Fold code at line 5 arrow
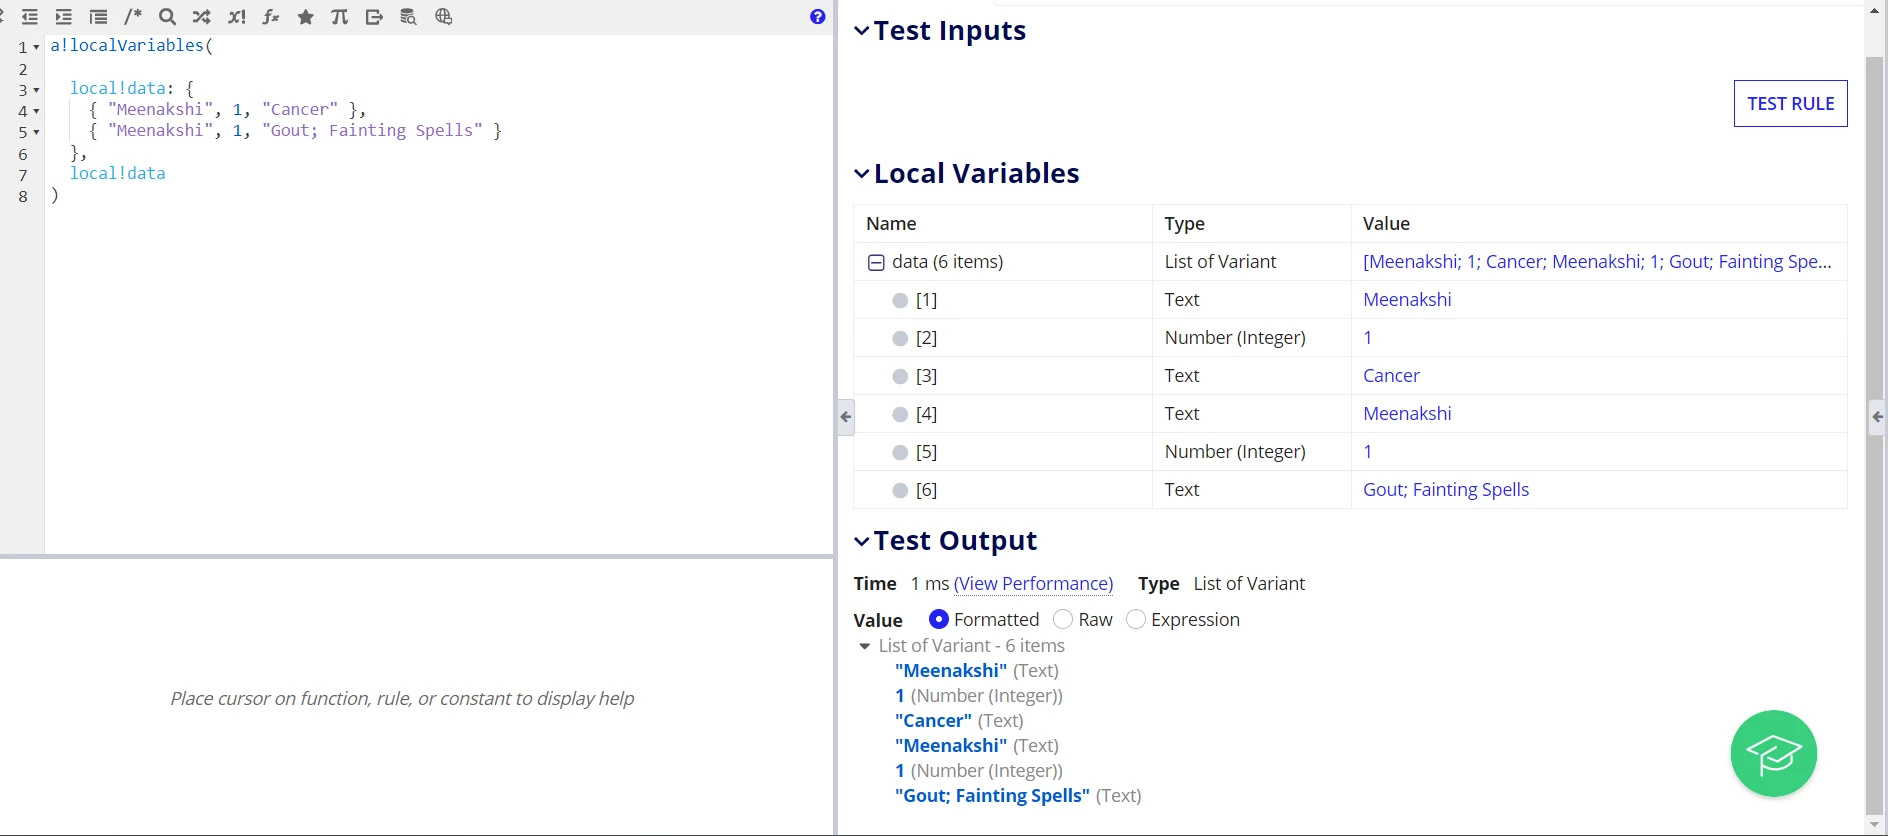This screenshot has width=1888, height=836. click(36, 132)
